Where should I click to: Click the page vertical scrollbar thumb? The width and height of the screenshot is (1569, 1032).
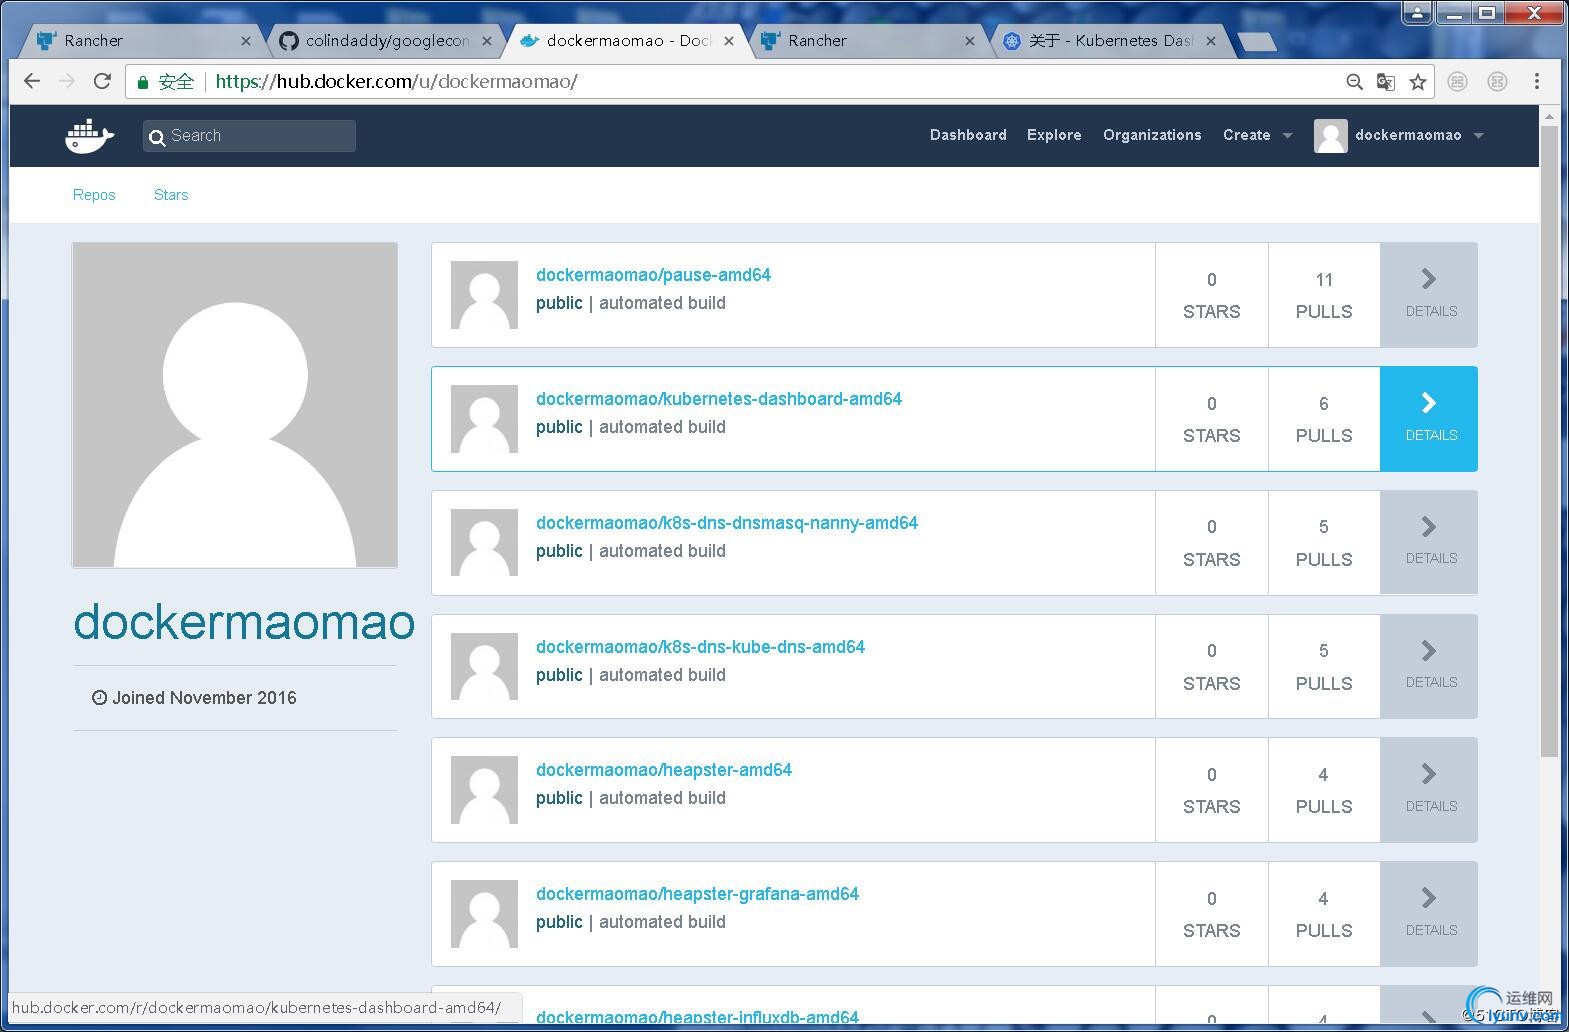coord(1549,440)
